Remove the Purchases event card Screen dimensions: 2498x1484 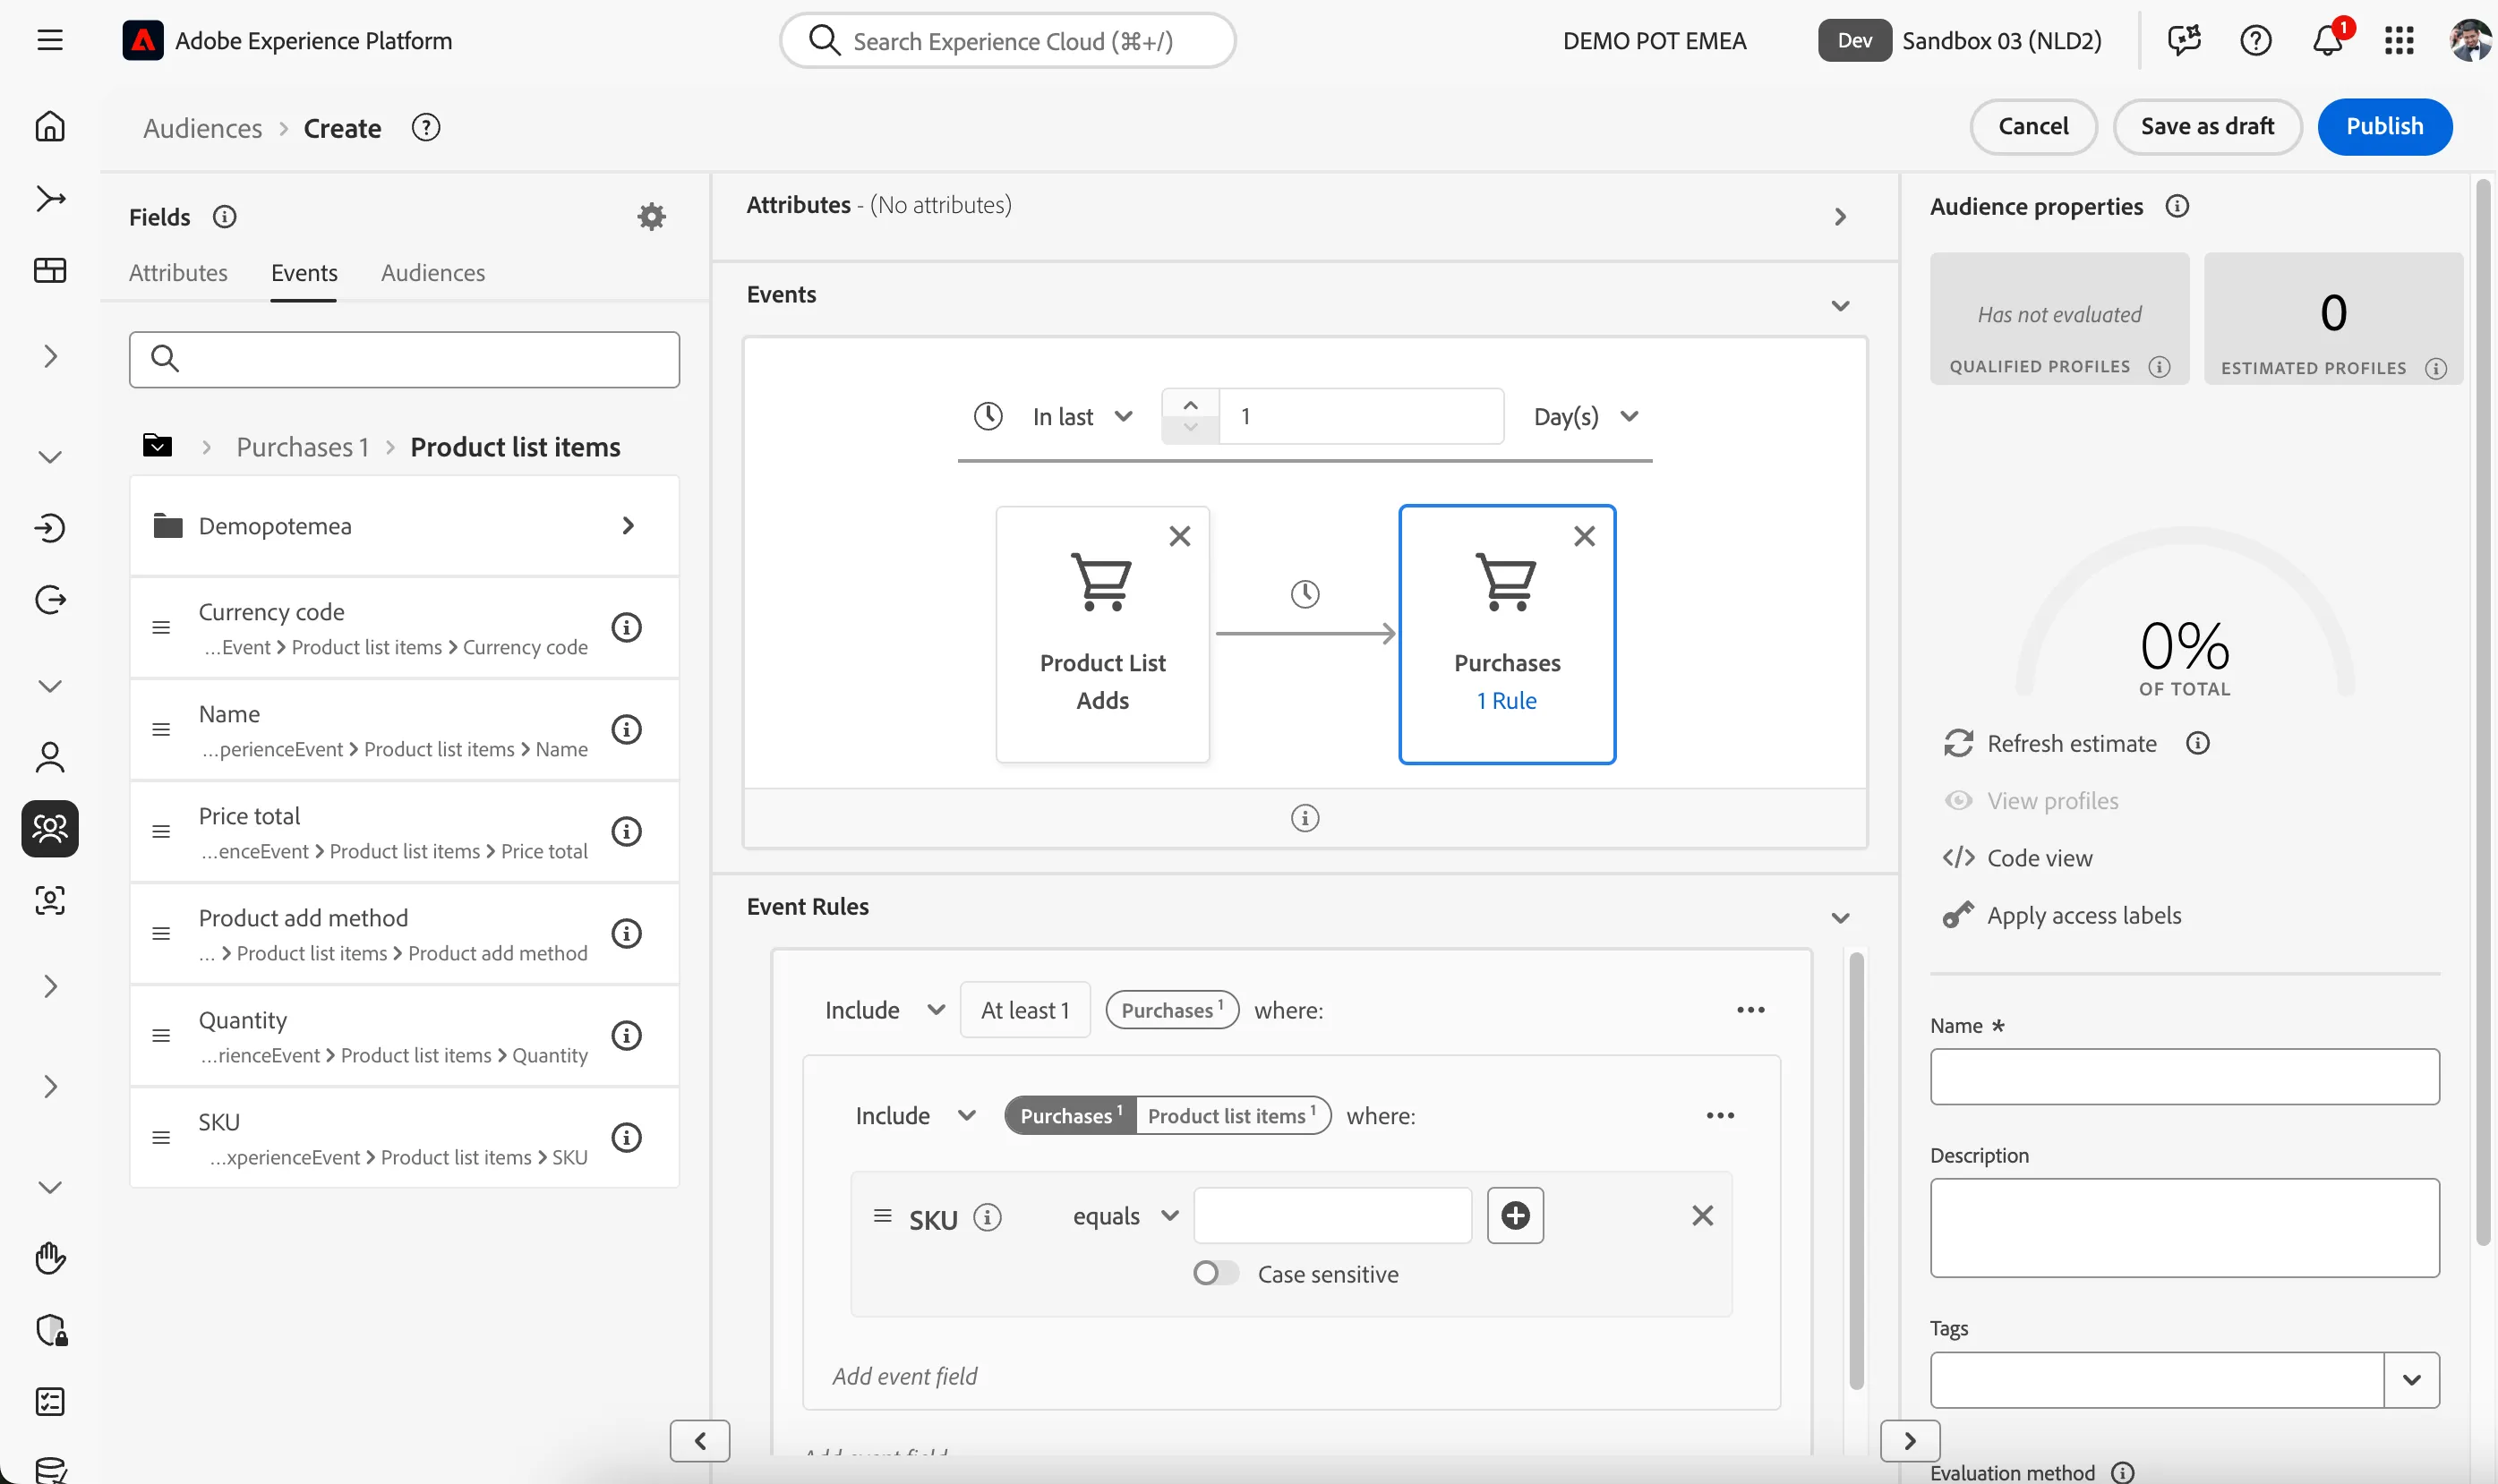click(x=1584, y=536)
